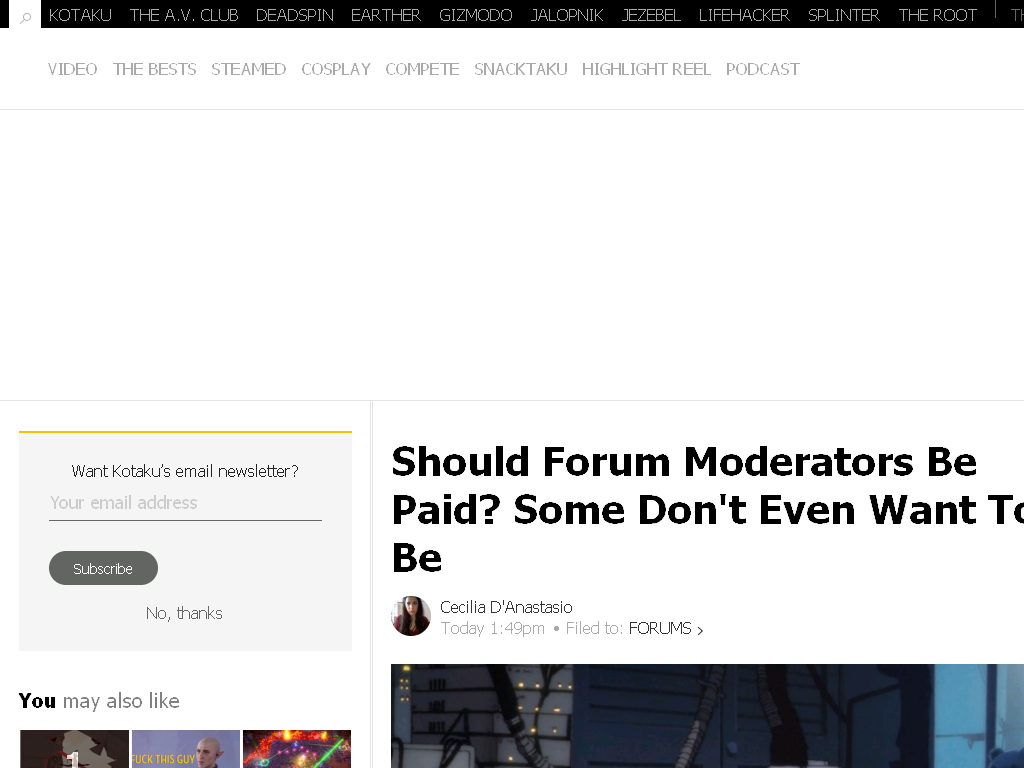Image resolution: width=1024 pixels, height=768 pixels.
Task: View the Highlight Reel section
Action: point(646,69)
